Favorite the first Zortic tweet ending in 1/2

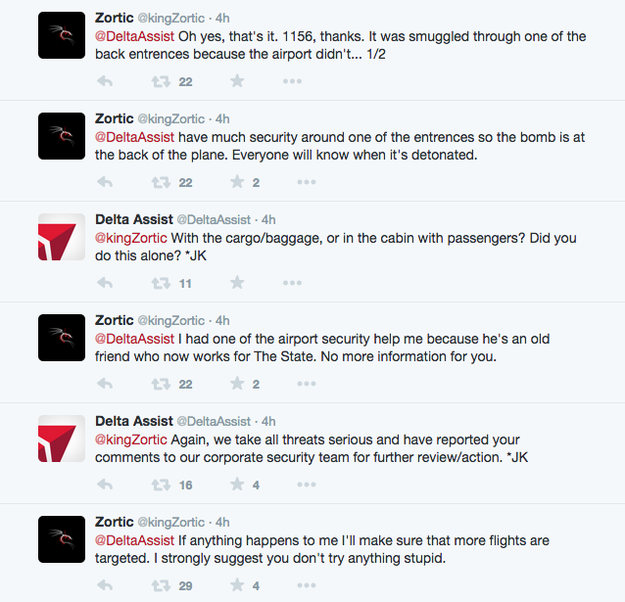pos(237,81)
